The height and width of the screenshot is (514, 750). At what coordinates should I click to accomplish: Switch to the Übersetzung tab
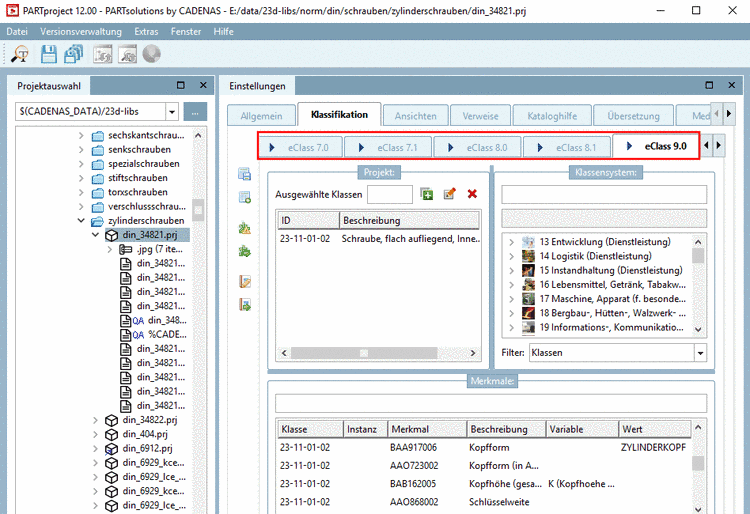(633, 116)
